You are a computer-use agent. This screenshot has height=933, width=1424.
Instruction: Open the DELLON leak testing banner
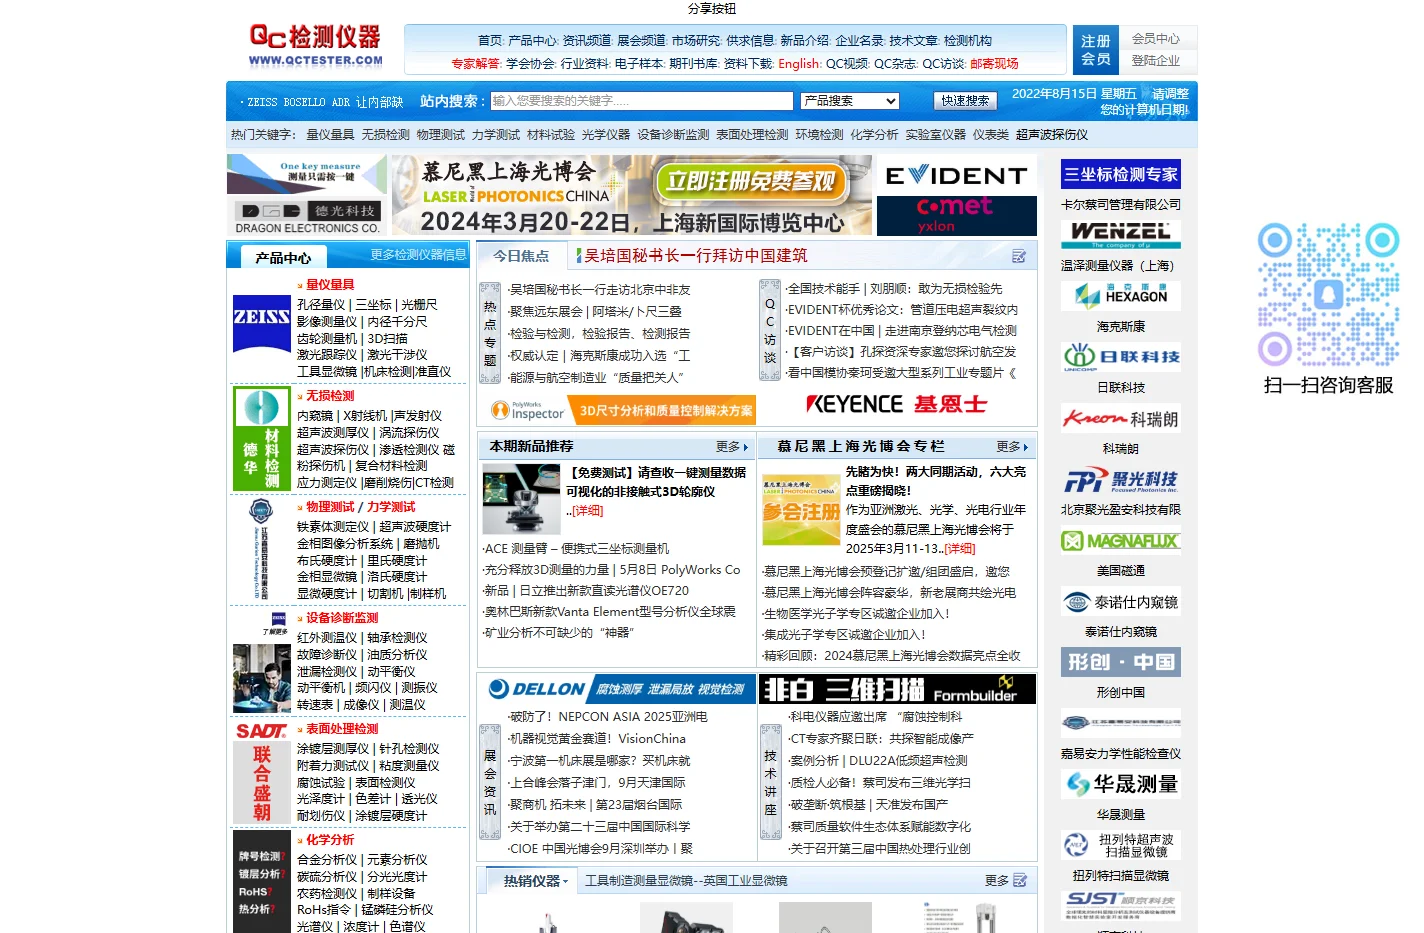(616, 689)
